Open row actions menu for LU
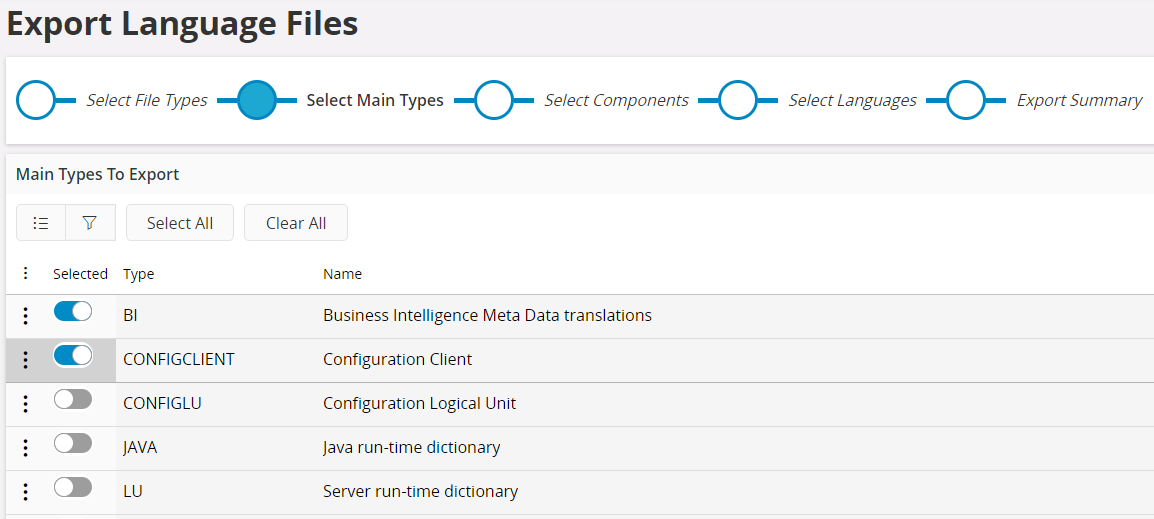This screenshot has height=519, width=1154. click(x=26, y=492)
